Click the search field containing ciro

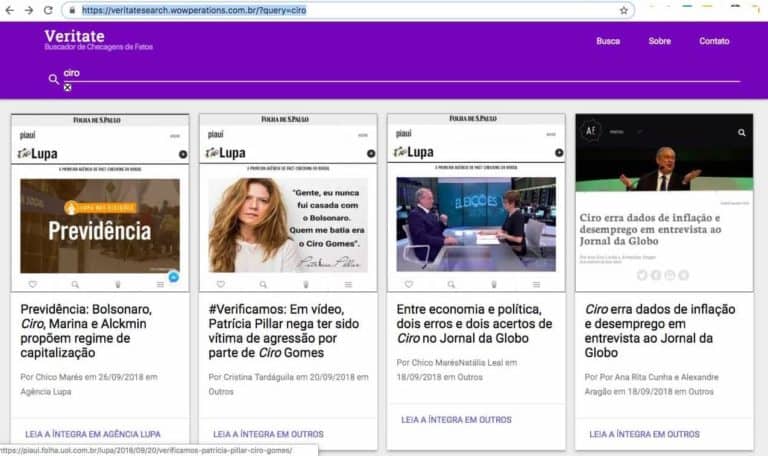pos(402,73)
